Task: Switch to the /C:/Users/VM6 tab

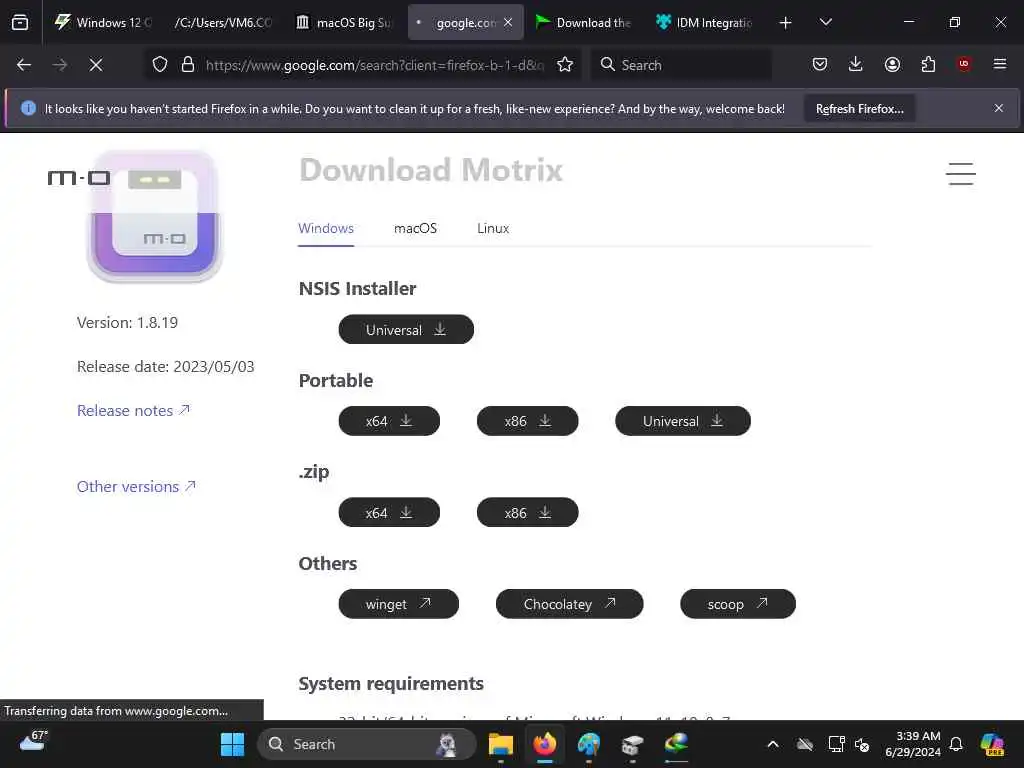Action: tap(222, 22)
